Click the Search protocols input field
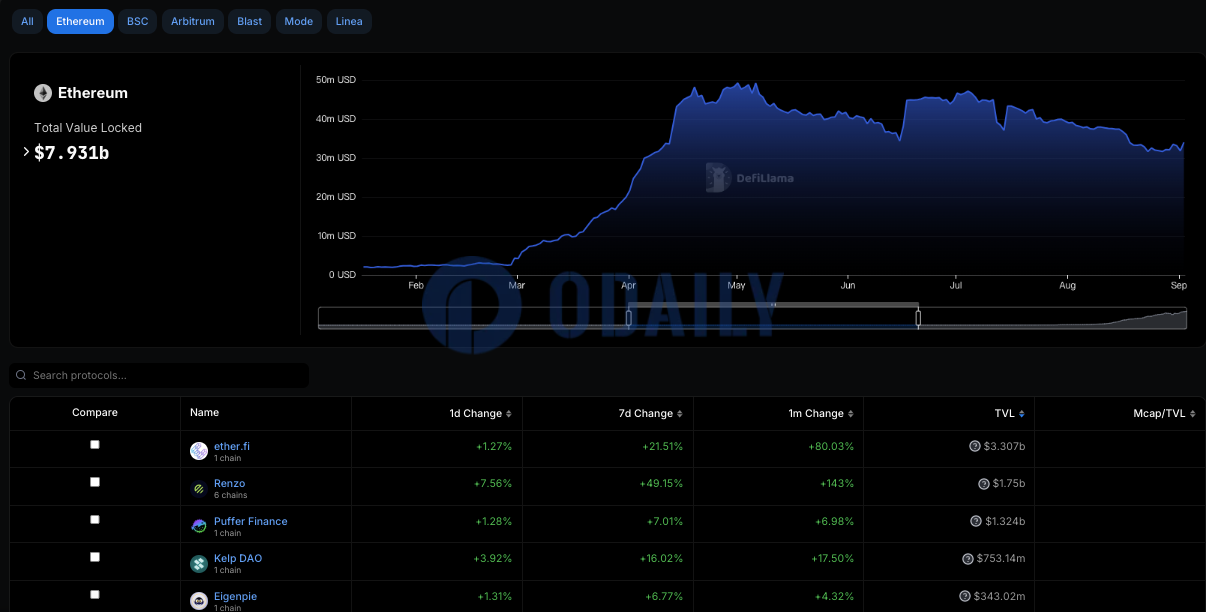1206x612 pixels. (159, 375)
